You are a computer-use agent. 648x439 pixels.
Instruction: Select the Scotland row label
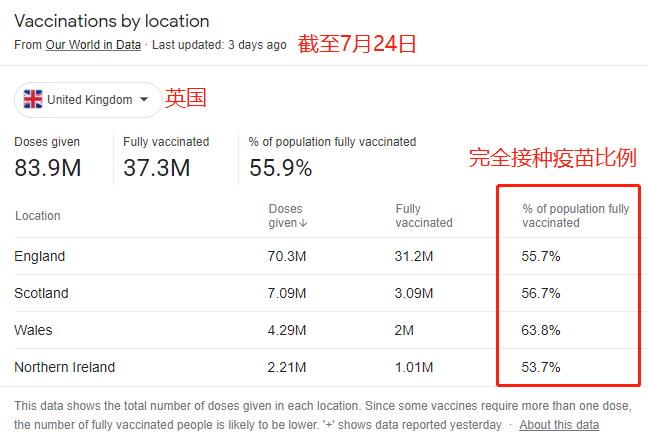point(41,293)
